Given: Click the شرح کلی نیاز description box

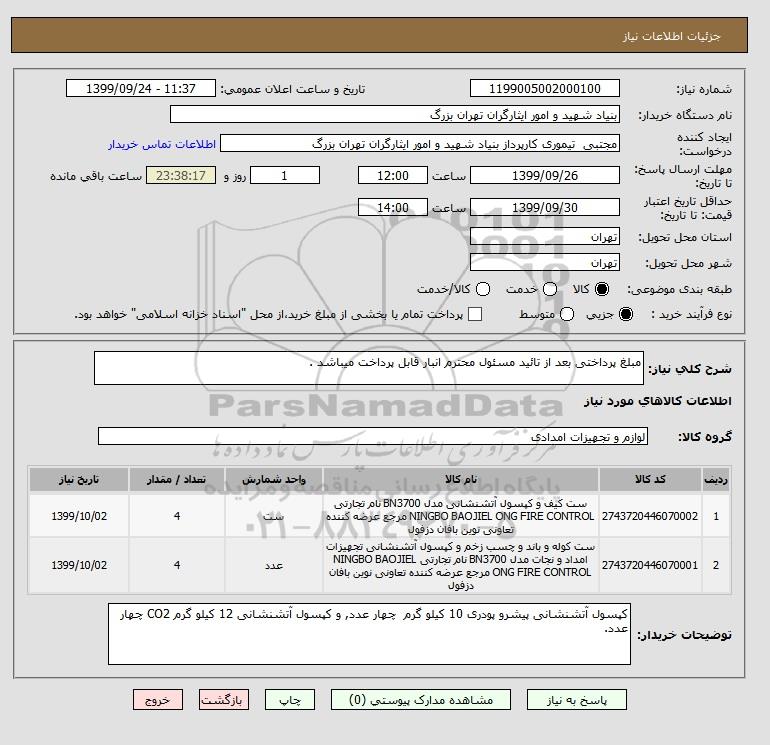Looking at the screenshot, I should click(369, 368).
